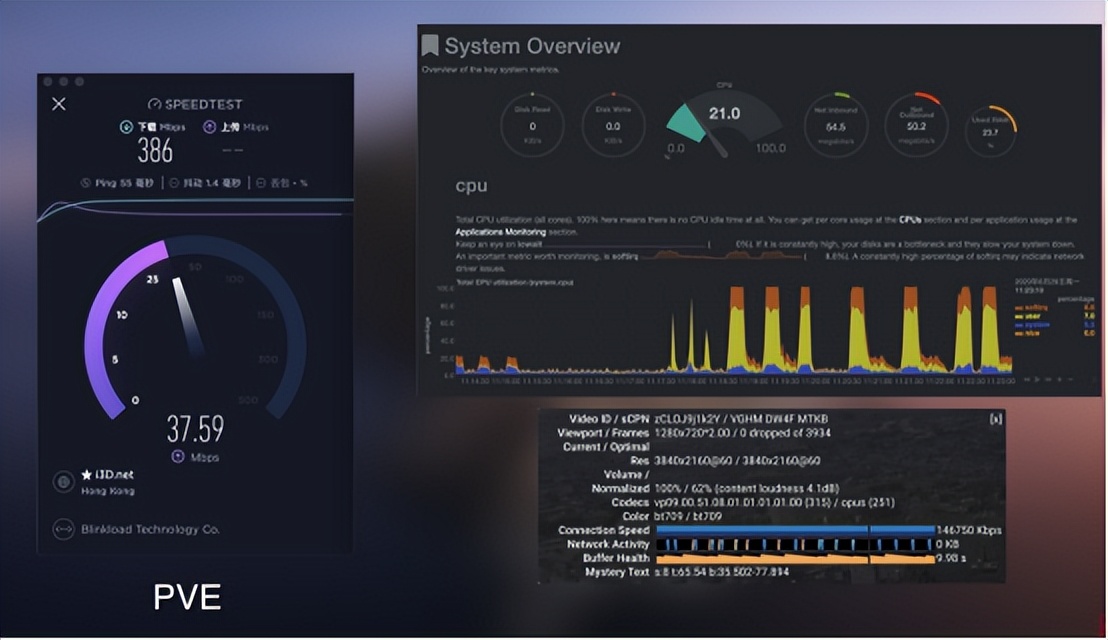Click the PVE caption label
Screen dimensions: 1108x640
click(x=187, y=598)
